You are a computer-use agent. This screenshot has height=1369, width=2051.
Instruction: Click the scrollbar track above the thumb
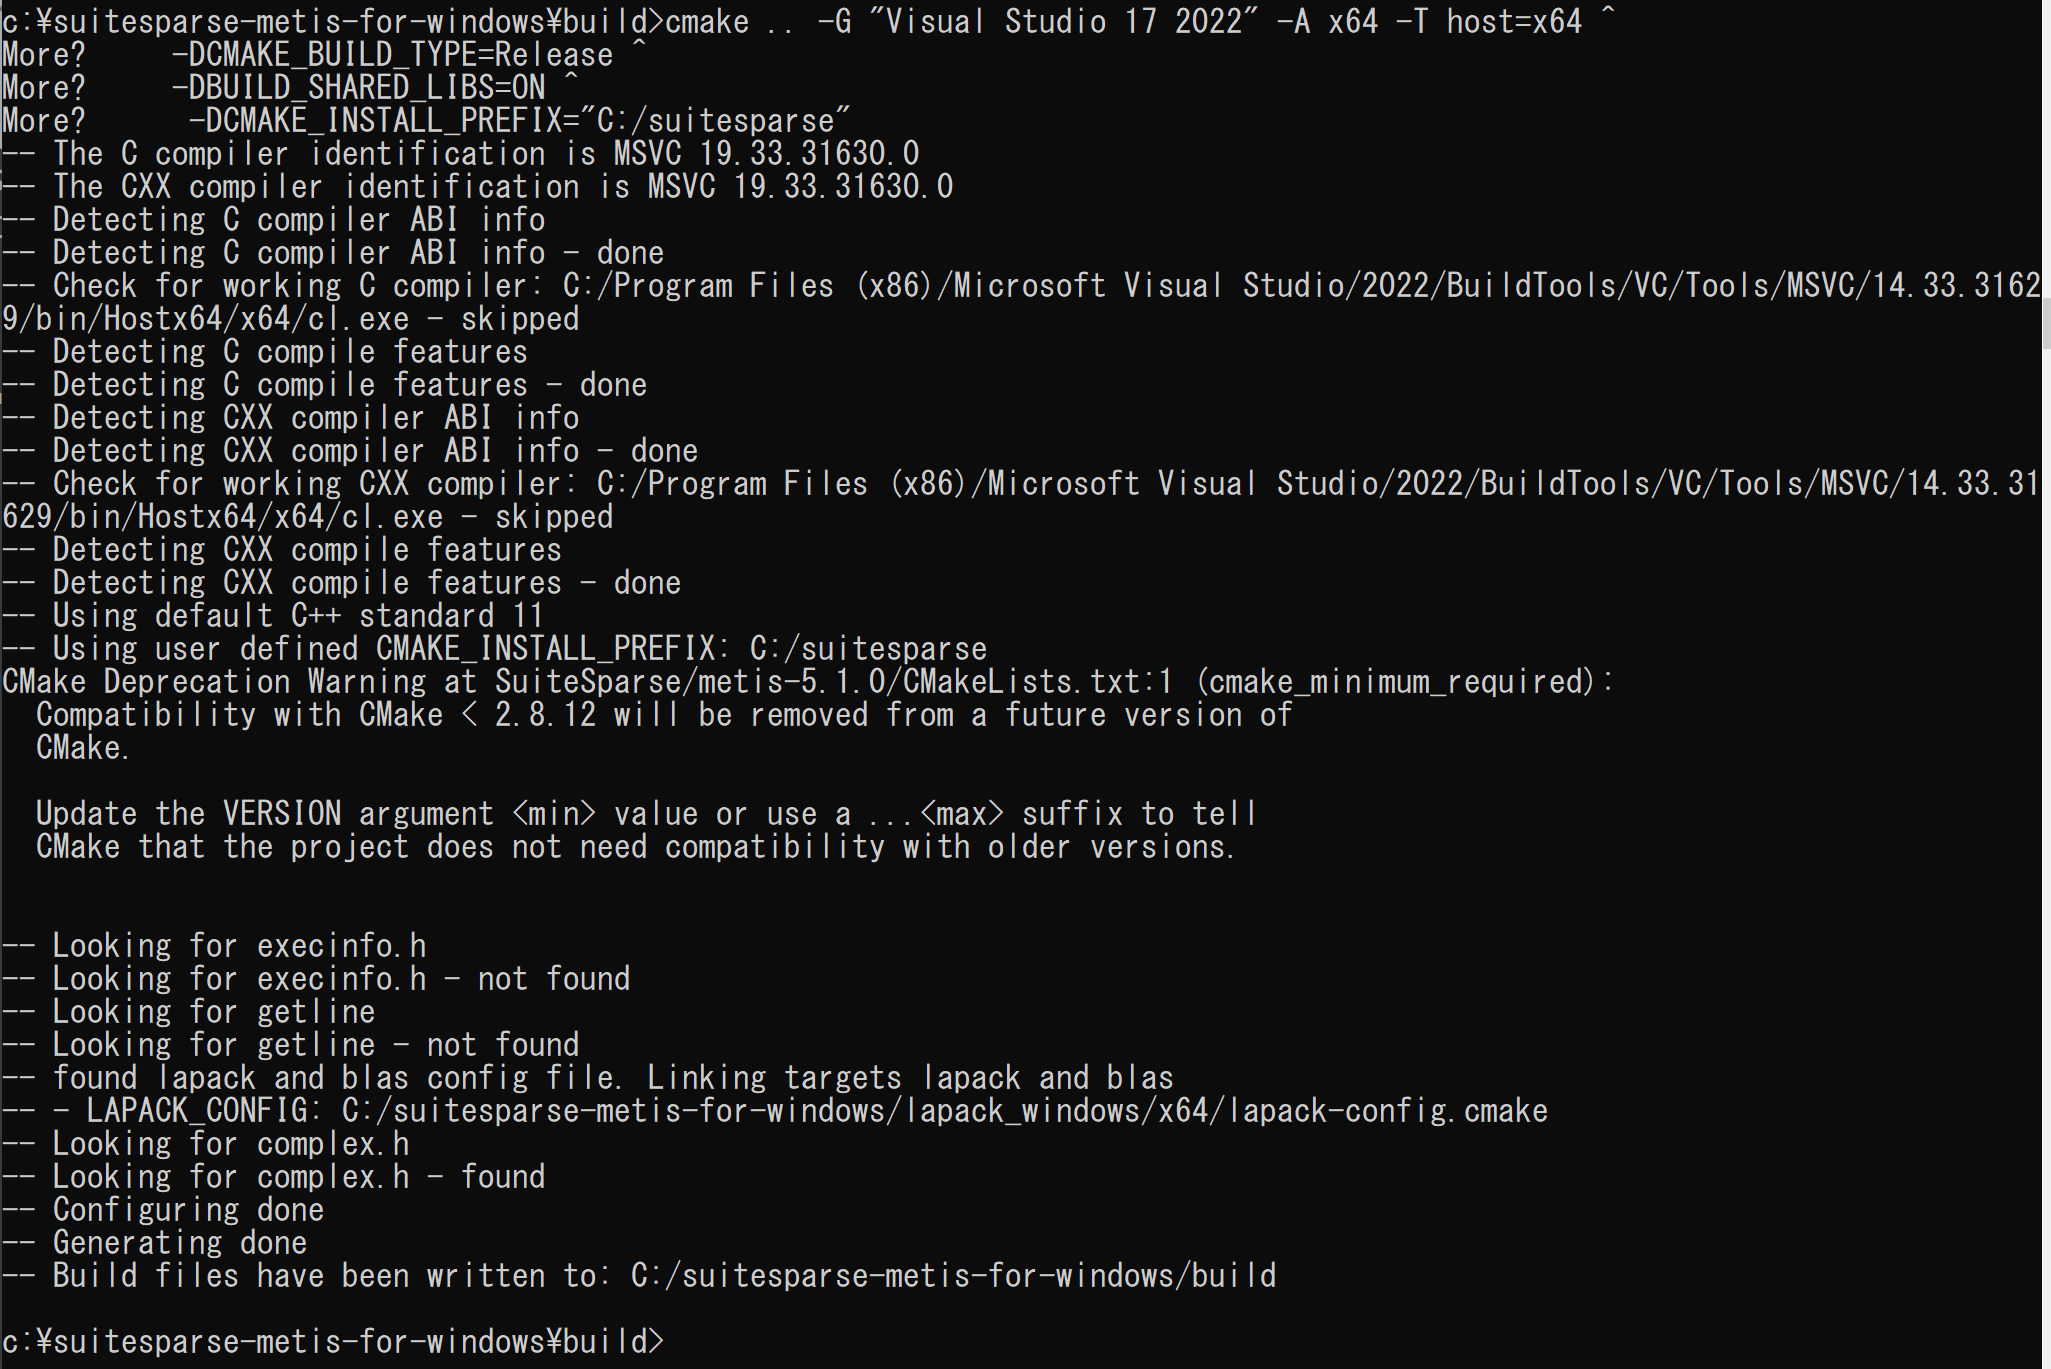(2046, 150)
